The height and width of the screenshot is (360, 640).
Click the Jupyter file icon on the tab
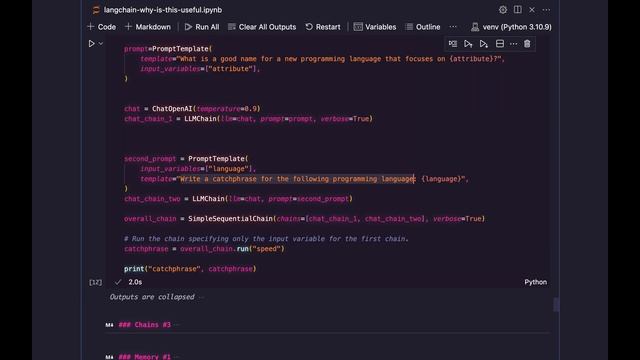(96, 10)
